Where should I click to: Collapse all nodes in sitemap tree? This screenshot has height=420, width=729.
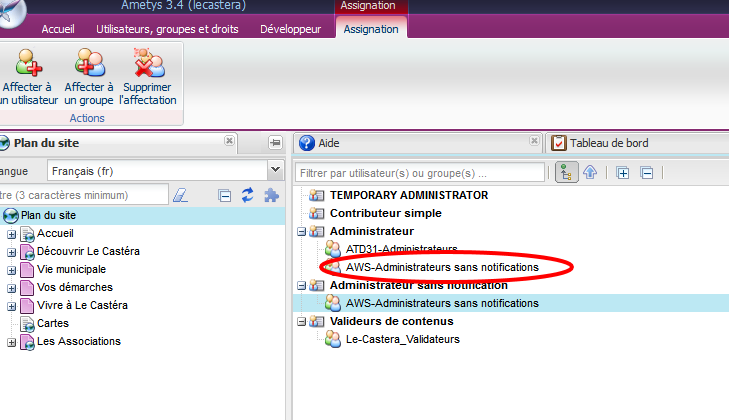click(x=225, y=195)
